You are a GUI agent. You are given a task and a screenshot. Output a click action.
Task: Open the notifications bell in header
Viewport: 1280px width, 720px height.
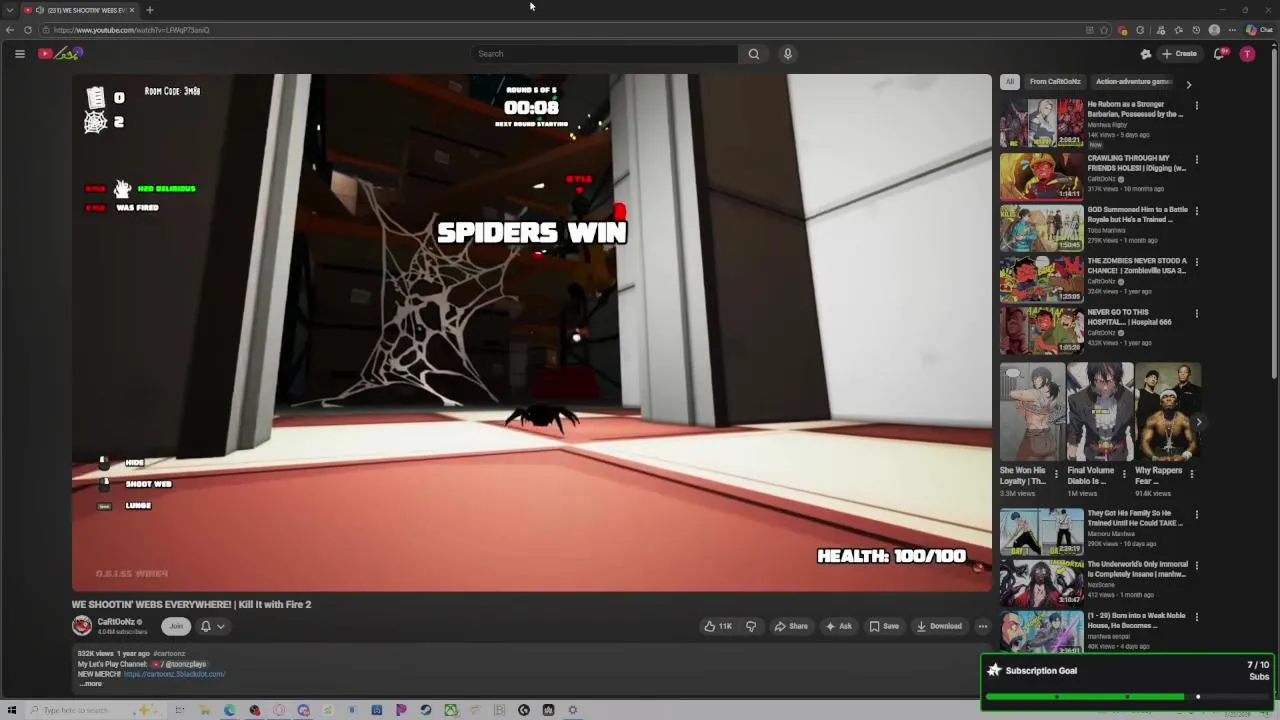(x=1219, y=54)
